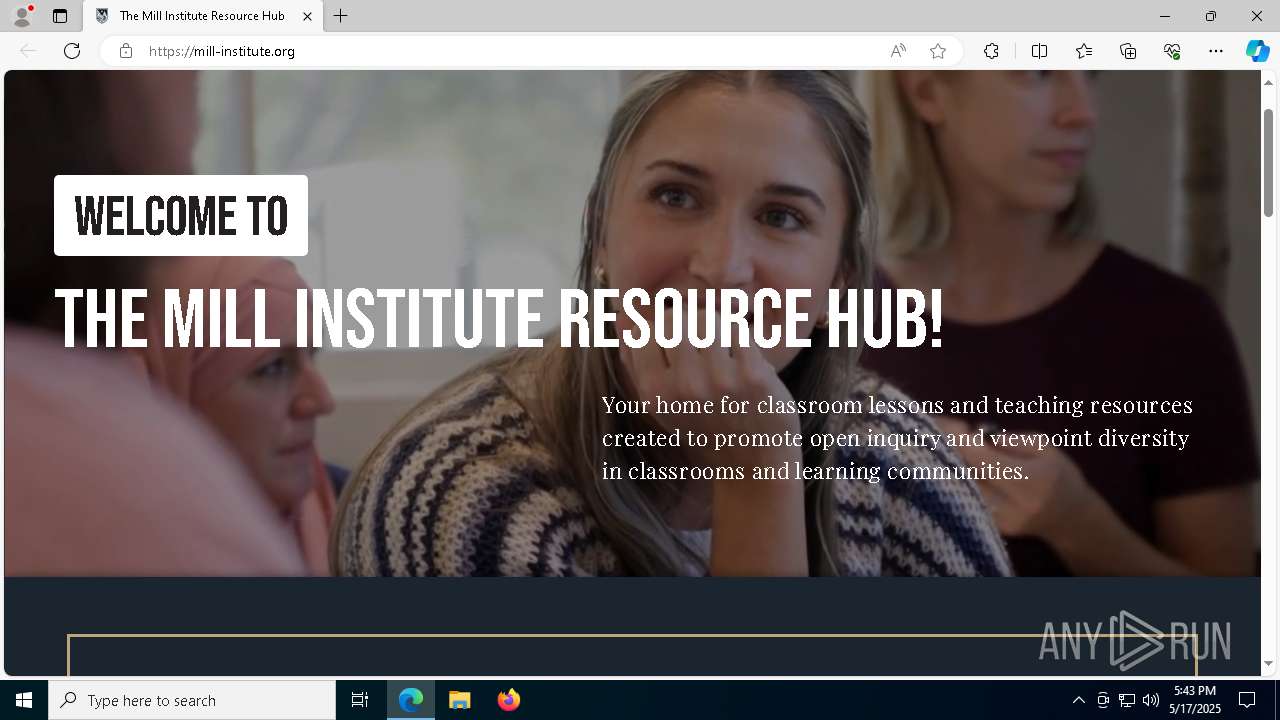This screenshot has height=720, width=1280.
Task: Click the vertical scrollbar thumb
Action: (1268, 162)
